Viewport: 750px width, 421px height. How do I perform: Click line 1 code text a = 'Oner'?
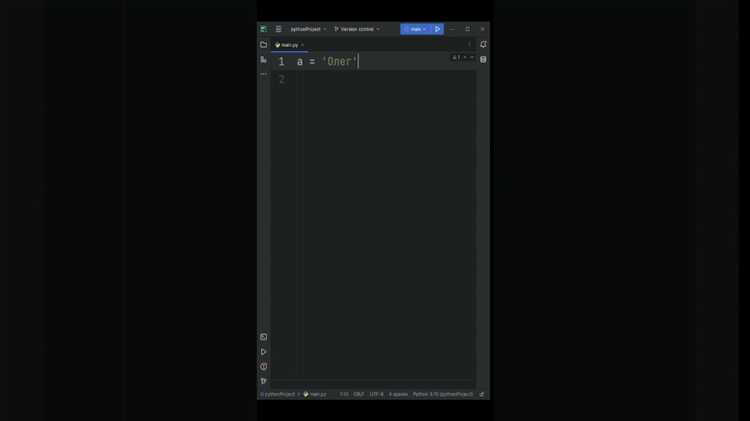327,62
